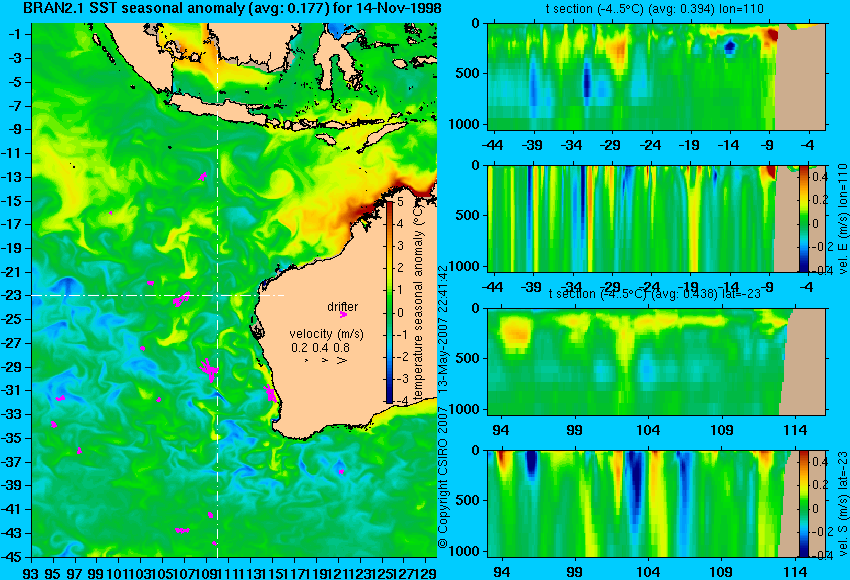Click the '0.2 0.4 0.8' velocity scale values
Screen dimensions: 850x580
click(x=320, y=347)
